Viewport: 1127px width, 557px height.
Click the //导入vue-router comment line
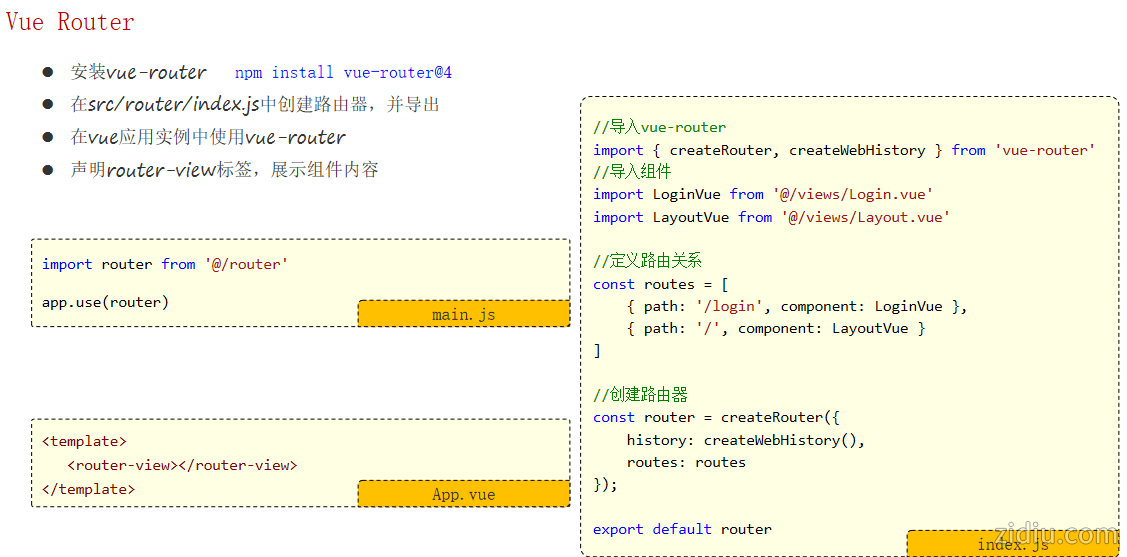coord(659,127)
